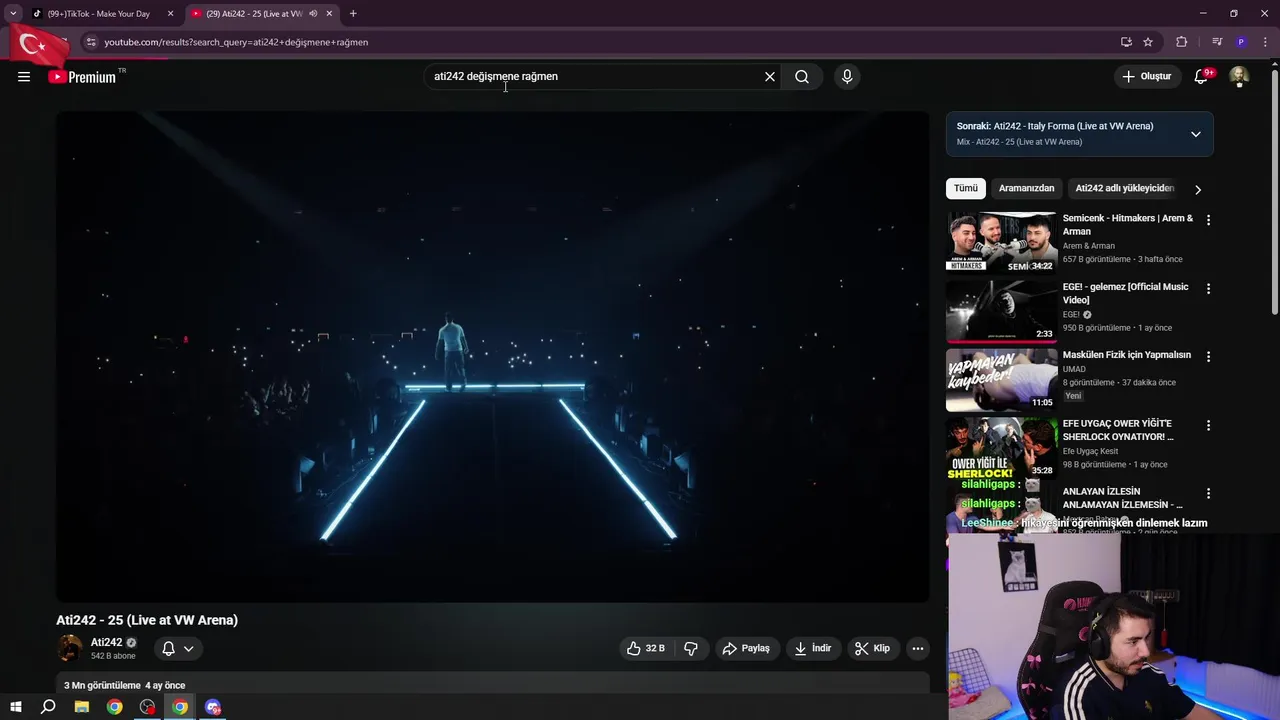Open options for Maskülen Fizik video
This screenshot has height=720, width=1280.
(x=1208, y=357)
